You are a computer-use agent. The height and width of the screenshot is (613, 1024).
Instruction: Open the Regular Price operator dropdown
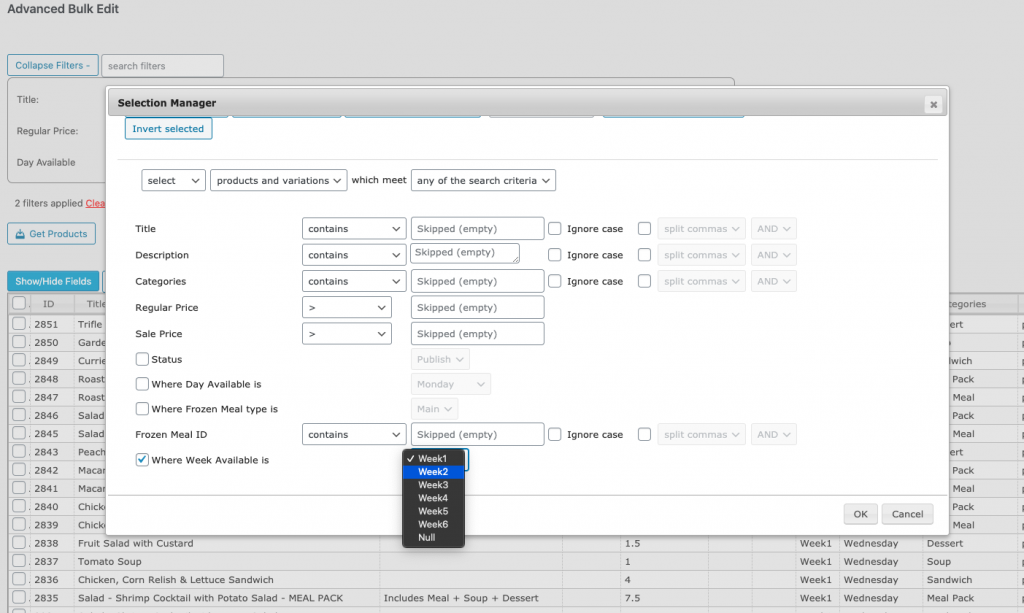pos(347,307)
